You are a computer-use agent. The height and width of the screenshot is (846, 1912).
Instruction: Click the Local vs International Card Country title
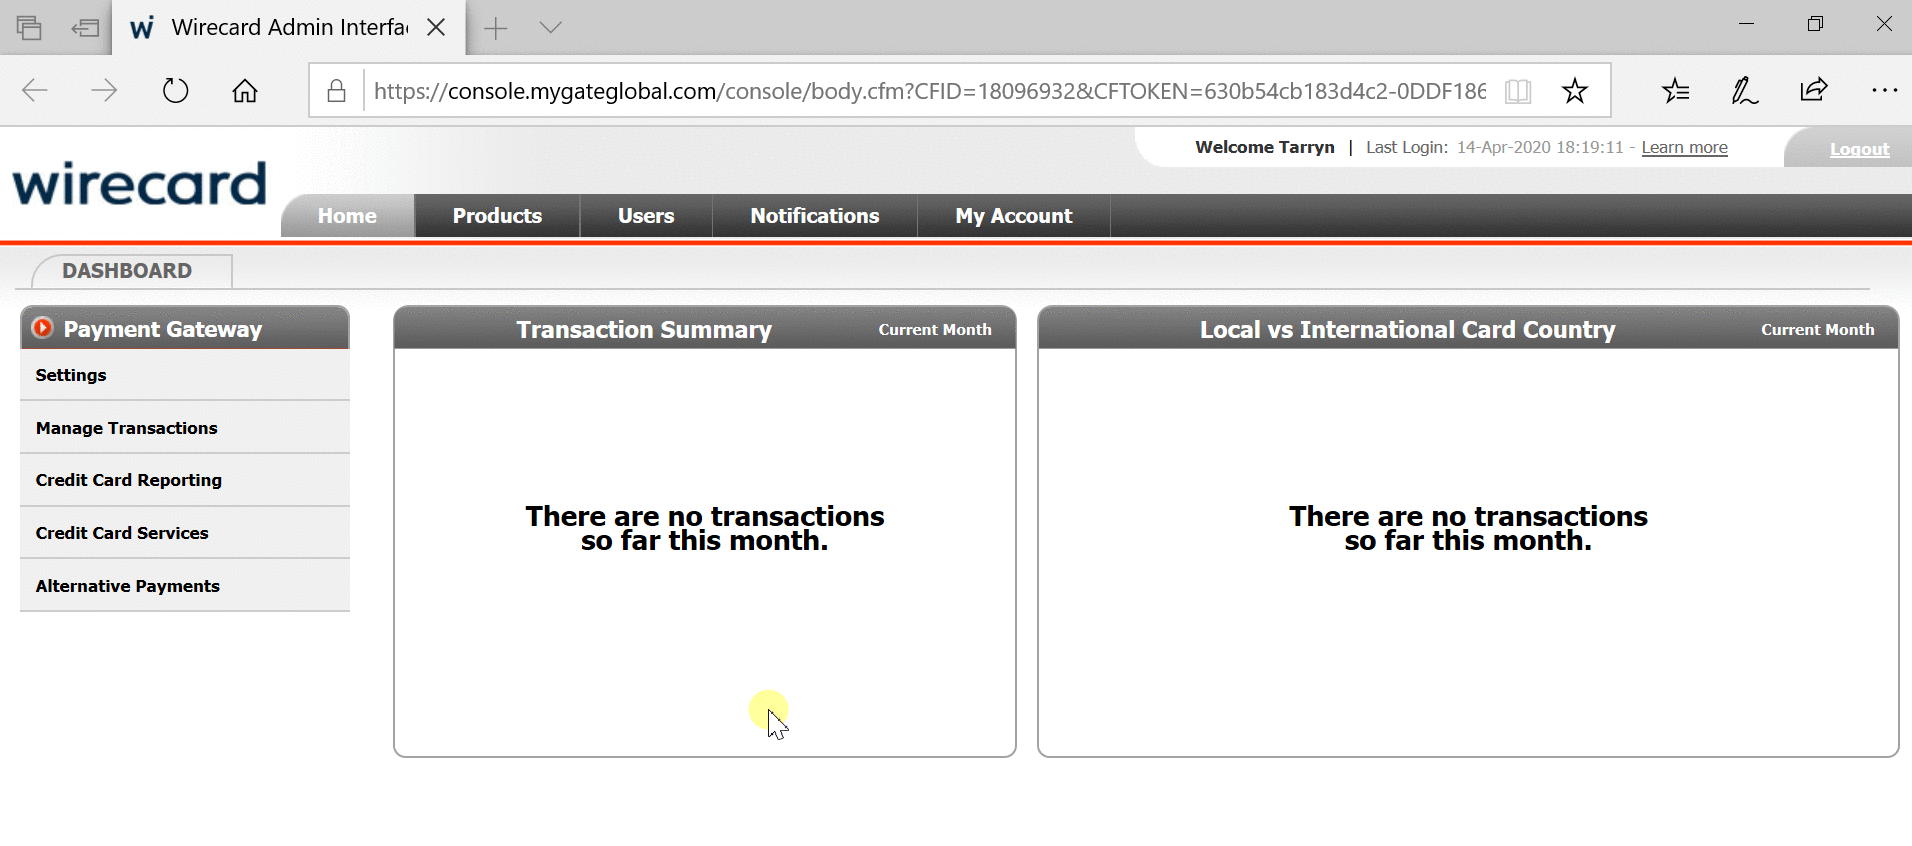[x=1408, y=329]
